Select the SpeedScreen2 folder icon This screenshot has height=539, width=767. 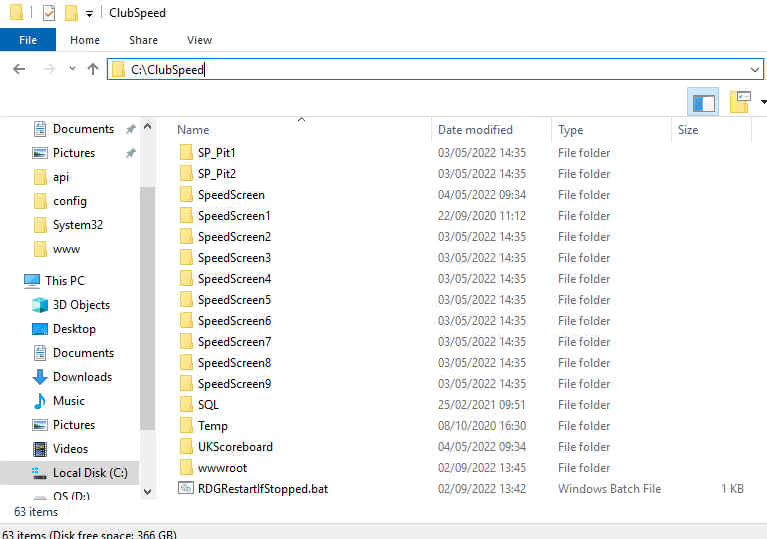tap(186, 237)
